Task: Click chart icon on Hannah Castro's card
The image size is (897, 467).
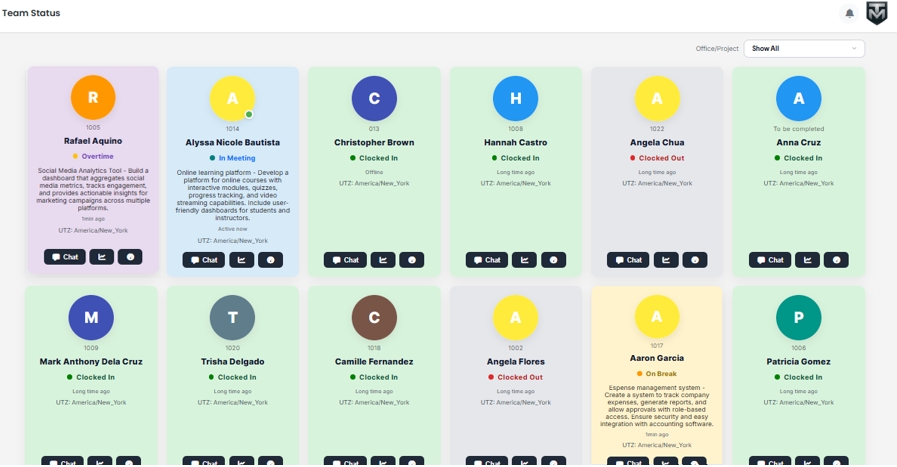Action: tap(524, 260)
